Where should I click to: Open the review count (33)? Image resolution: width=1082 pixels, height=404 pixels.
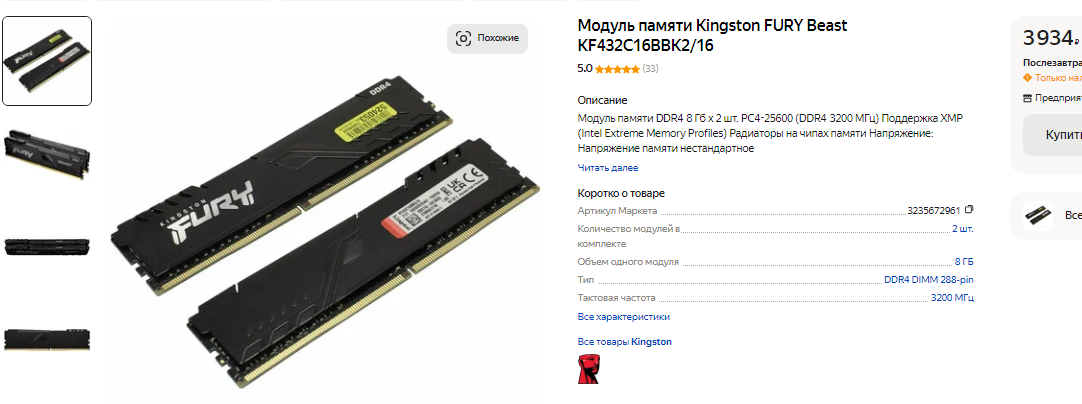click(650, 69)
